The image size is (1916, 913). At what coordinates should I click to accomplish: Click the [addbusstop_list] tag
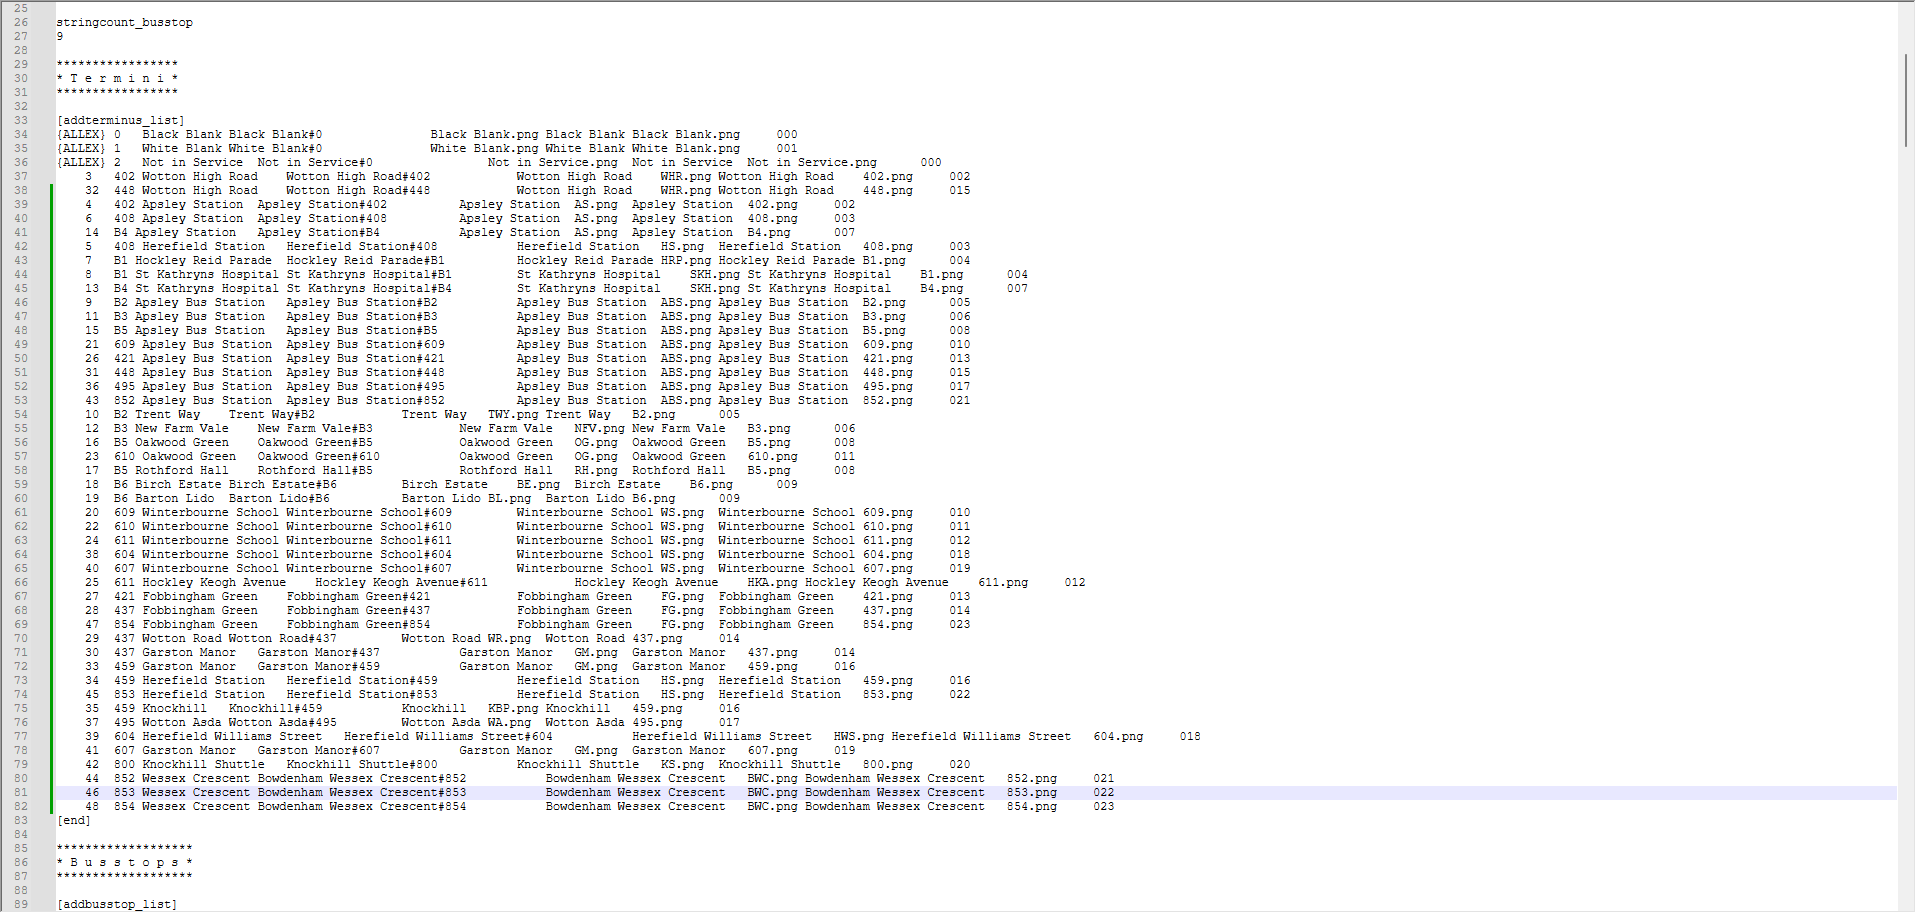pyautogui.click(x=117, y=904)
